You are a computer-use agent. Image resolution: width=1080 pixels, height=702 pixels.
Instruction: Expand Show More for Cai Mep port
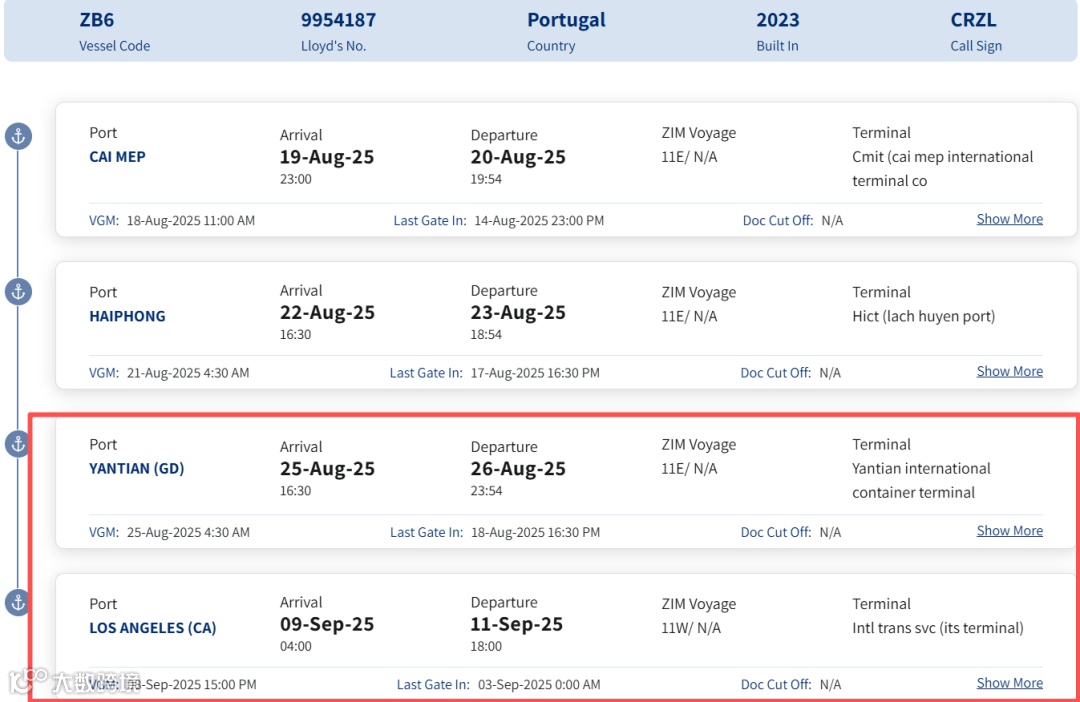(x=1009, y=219)
